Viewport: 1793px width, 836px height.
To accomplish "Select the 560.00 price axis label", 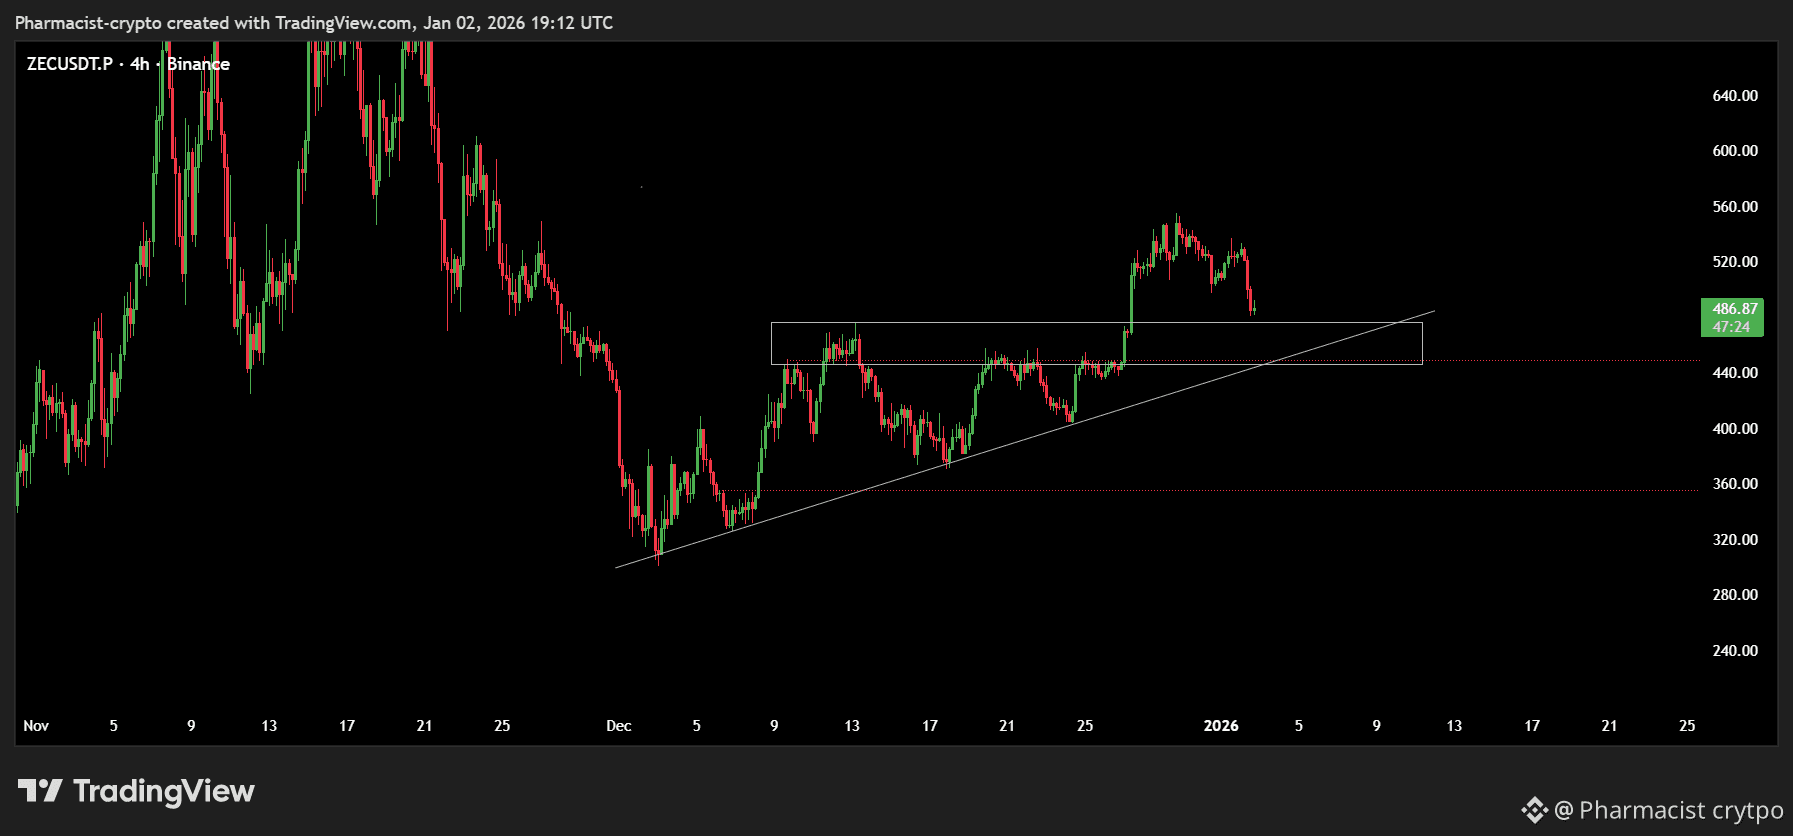I will 1735,207.
